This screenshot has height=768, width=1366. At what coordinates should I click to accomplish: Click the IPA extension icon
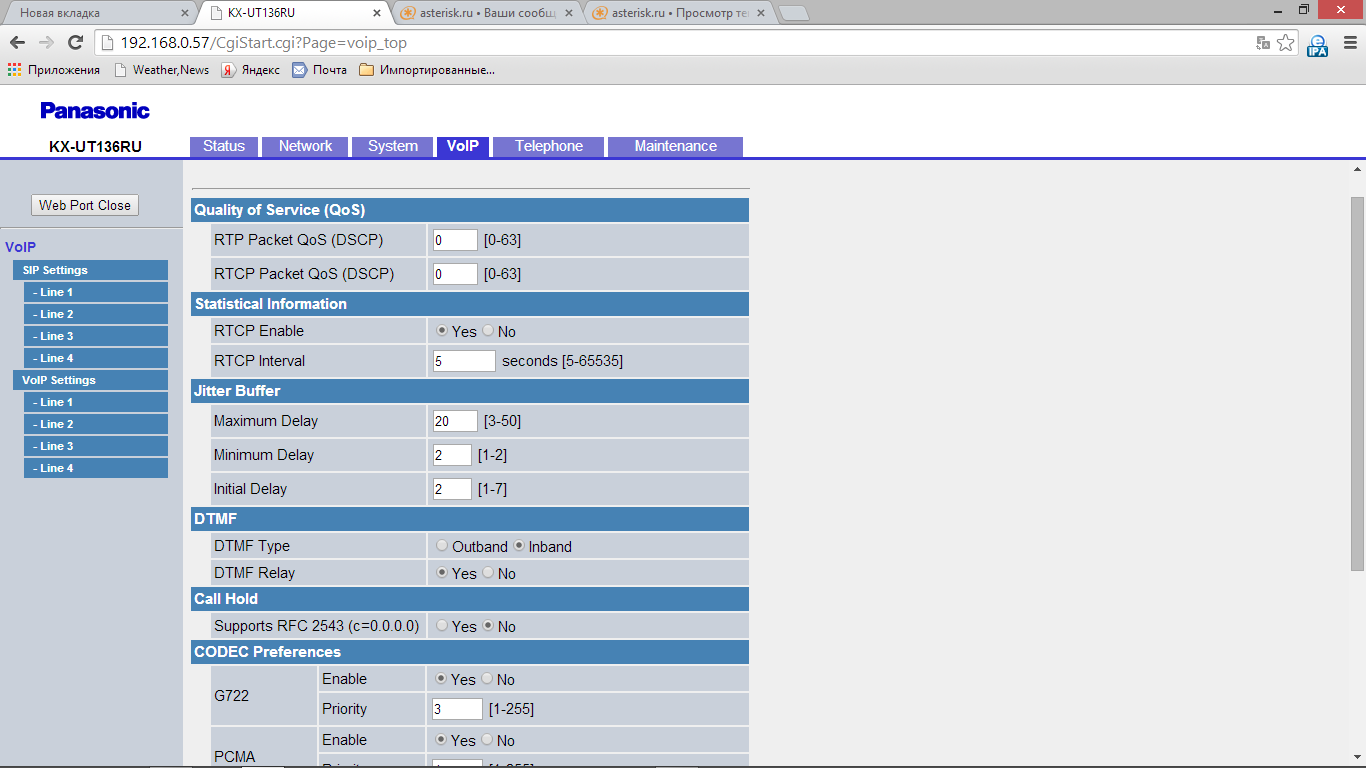pyautogui.click(x=1317, y=44)
